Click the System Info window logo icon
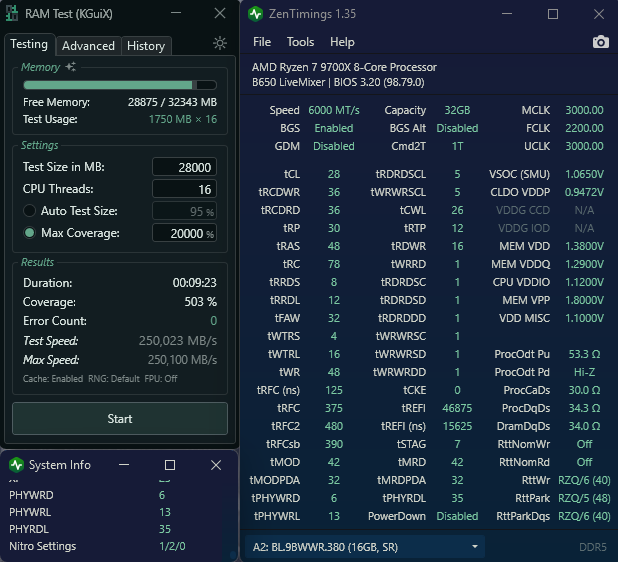The width and height of the screenshot is (618, 562). (x=17, y=465)
